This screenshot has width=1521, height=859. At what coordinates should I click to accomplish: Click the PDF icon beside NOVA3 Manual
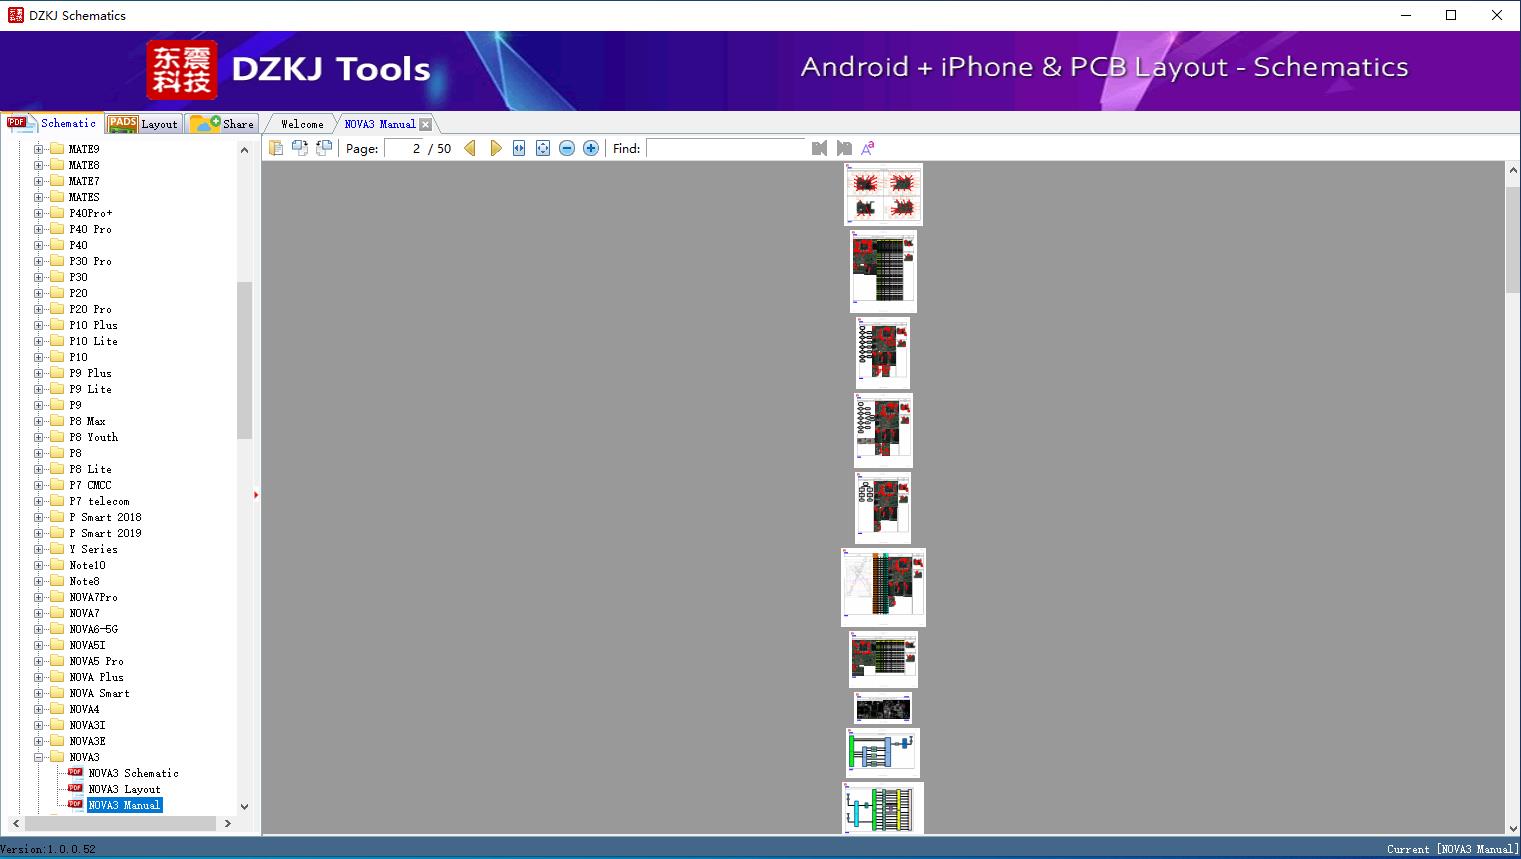click(75, 804)
